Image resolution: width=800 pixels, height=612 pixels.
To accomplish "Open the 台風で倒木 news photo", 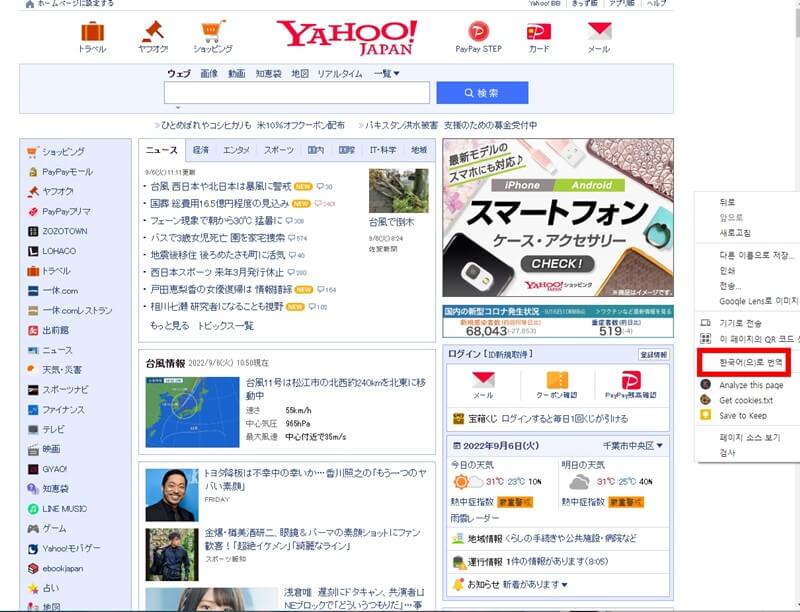I will 398,191.
